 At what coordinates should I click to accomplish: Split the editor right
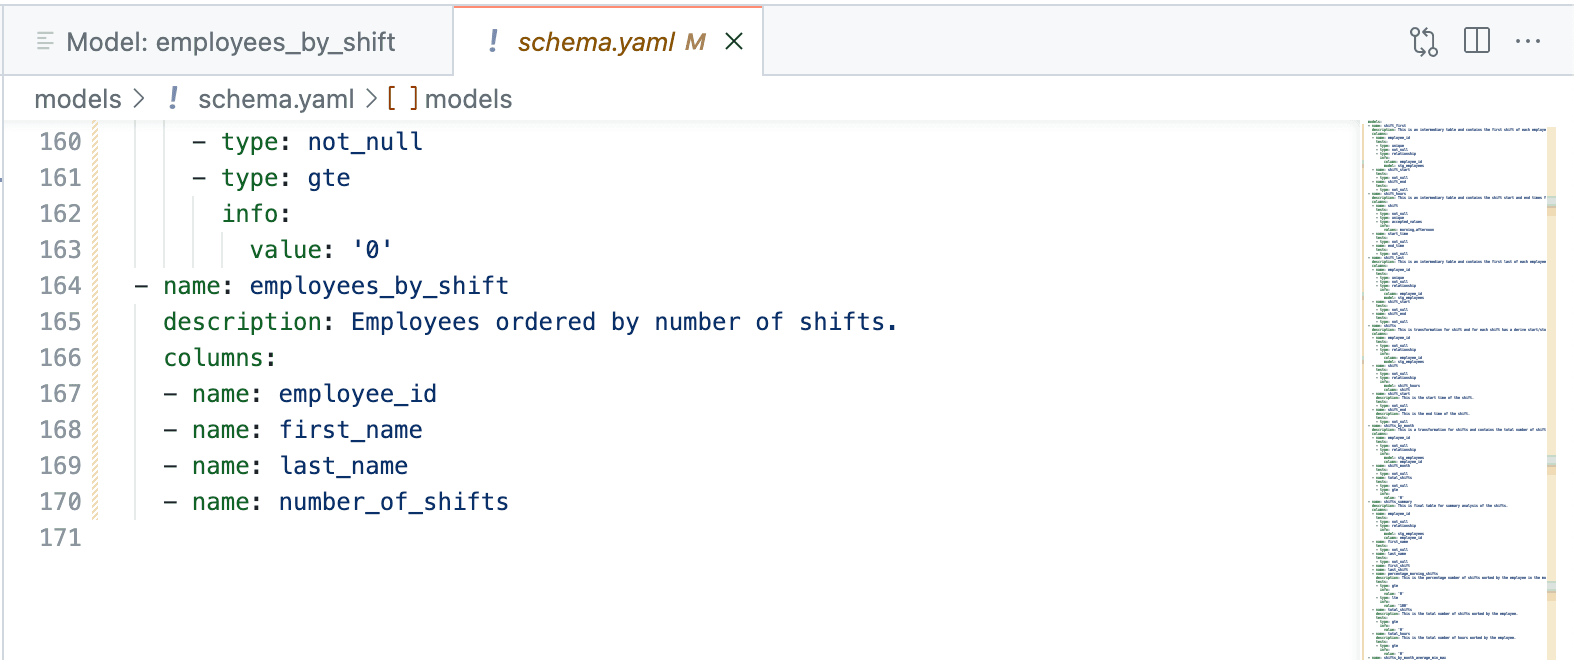point(1477,41)
